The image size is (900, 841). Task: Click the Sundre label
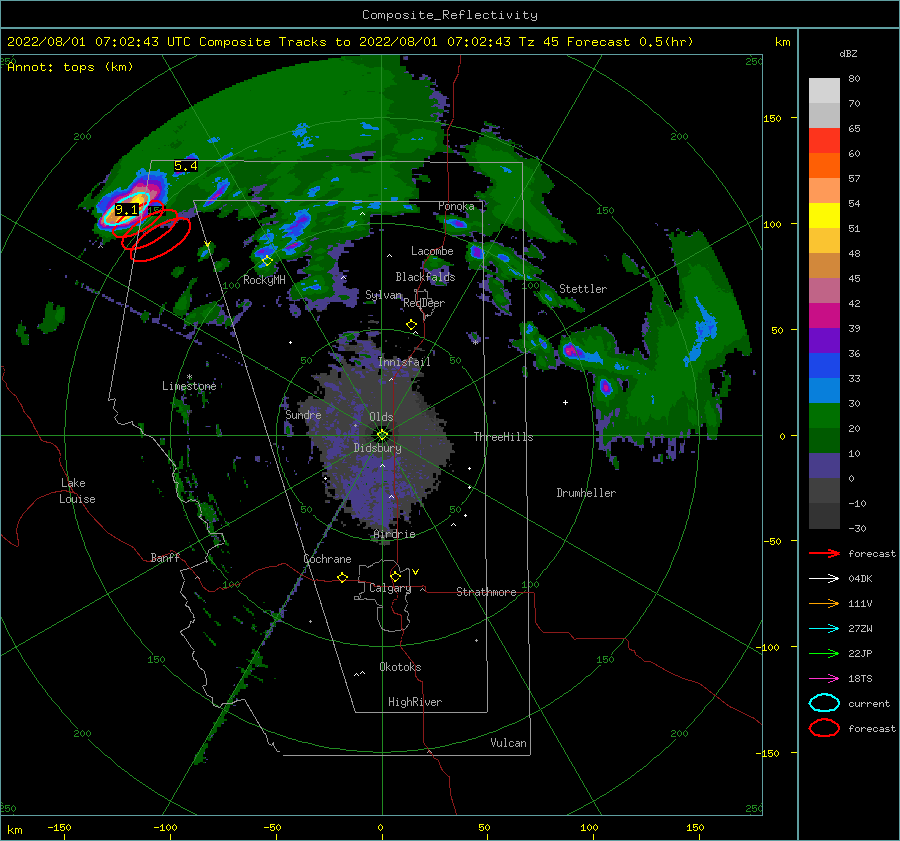click(303, 415)
